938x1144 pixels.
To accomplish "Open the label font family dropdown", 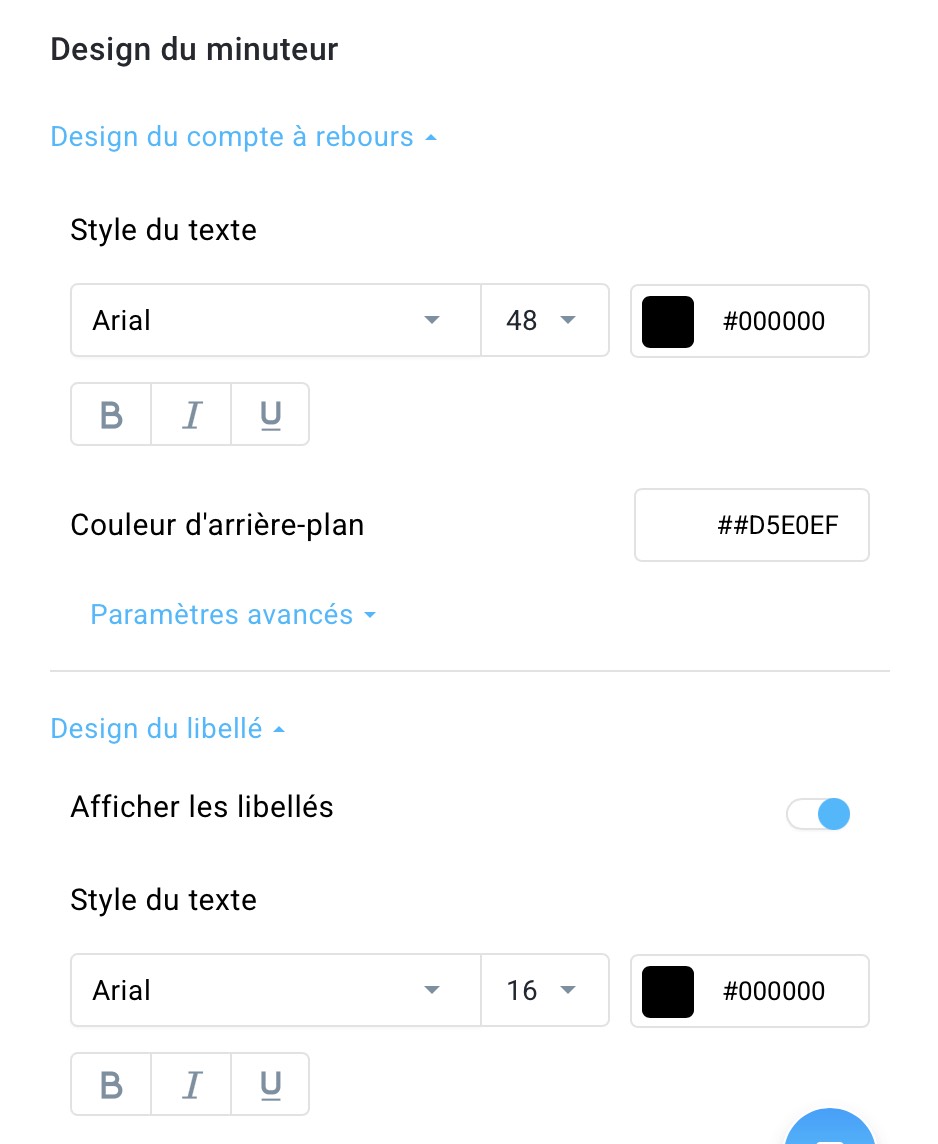I will [x=275, y=990].
